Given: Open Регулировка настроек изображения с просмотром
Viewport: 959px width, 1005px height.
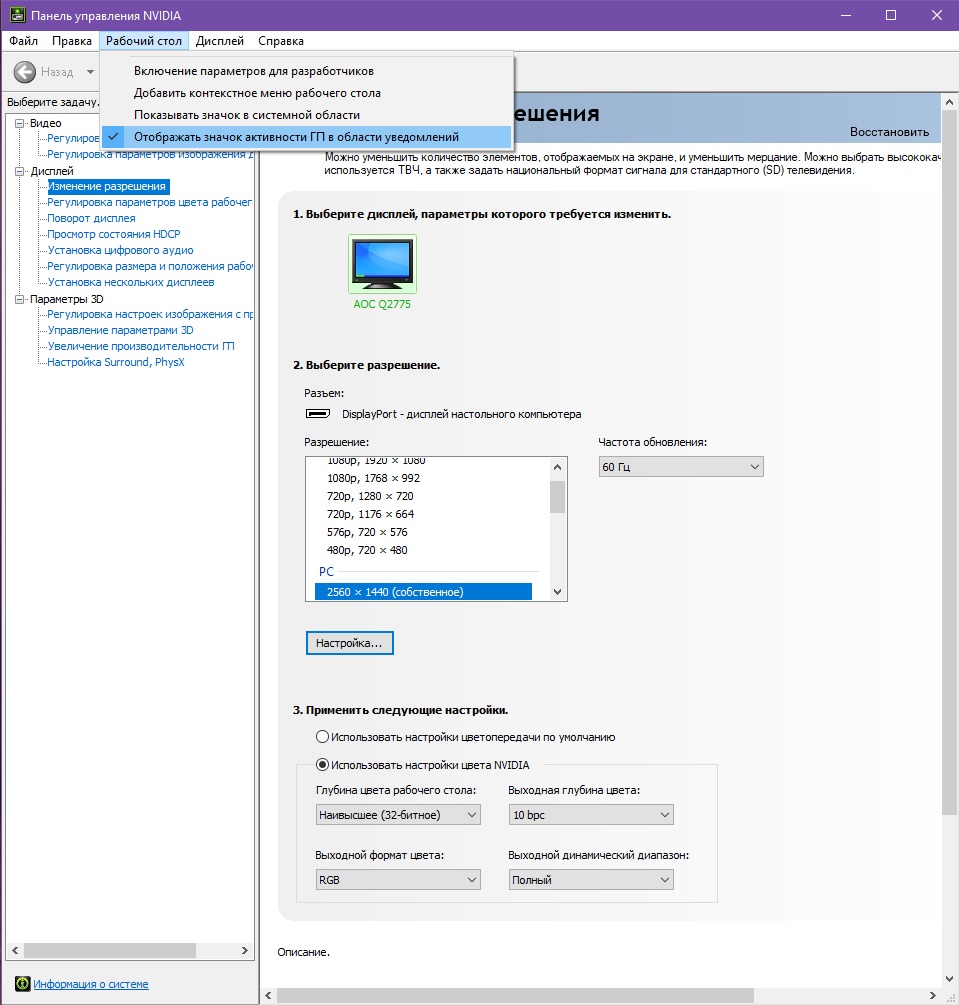Looking at the screenshot, I should click(x=149, y=315).
